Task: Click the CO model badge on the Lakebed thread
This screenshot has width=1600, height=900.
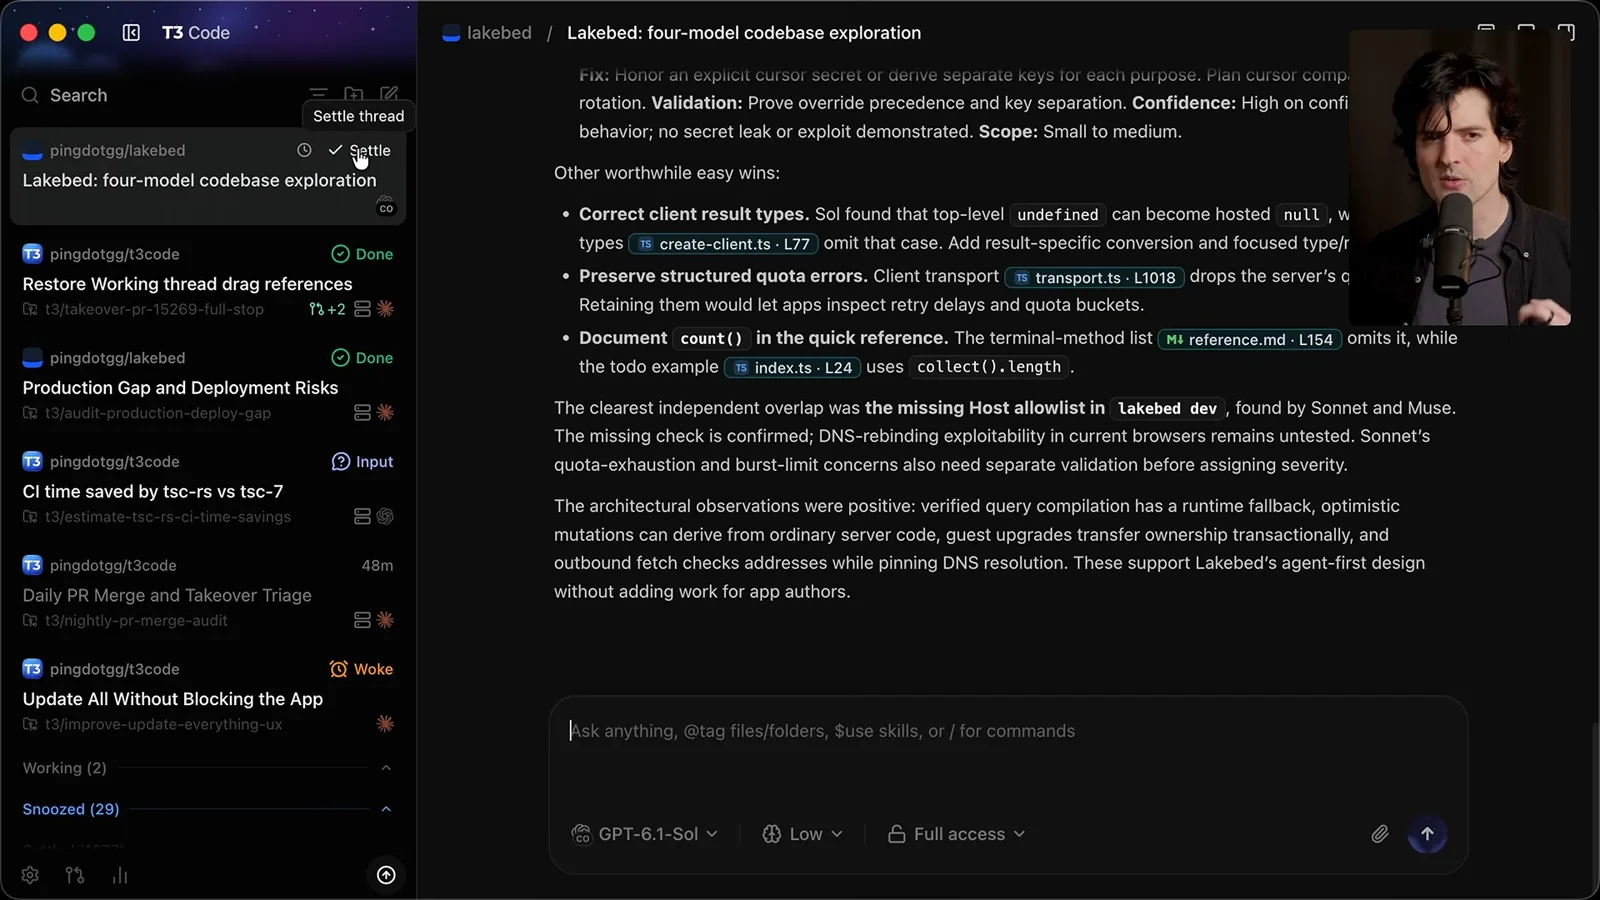Action: pos(386,208)
